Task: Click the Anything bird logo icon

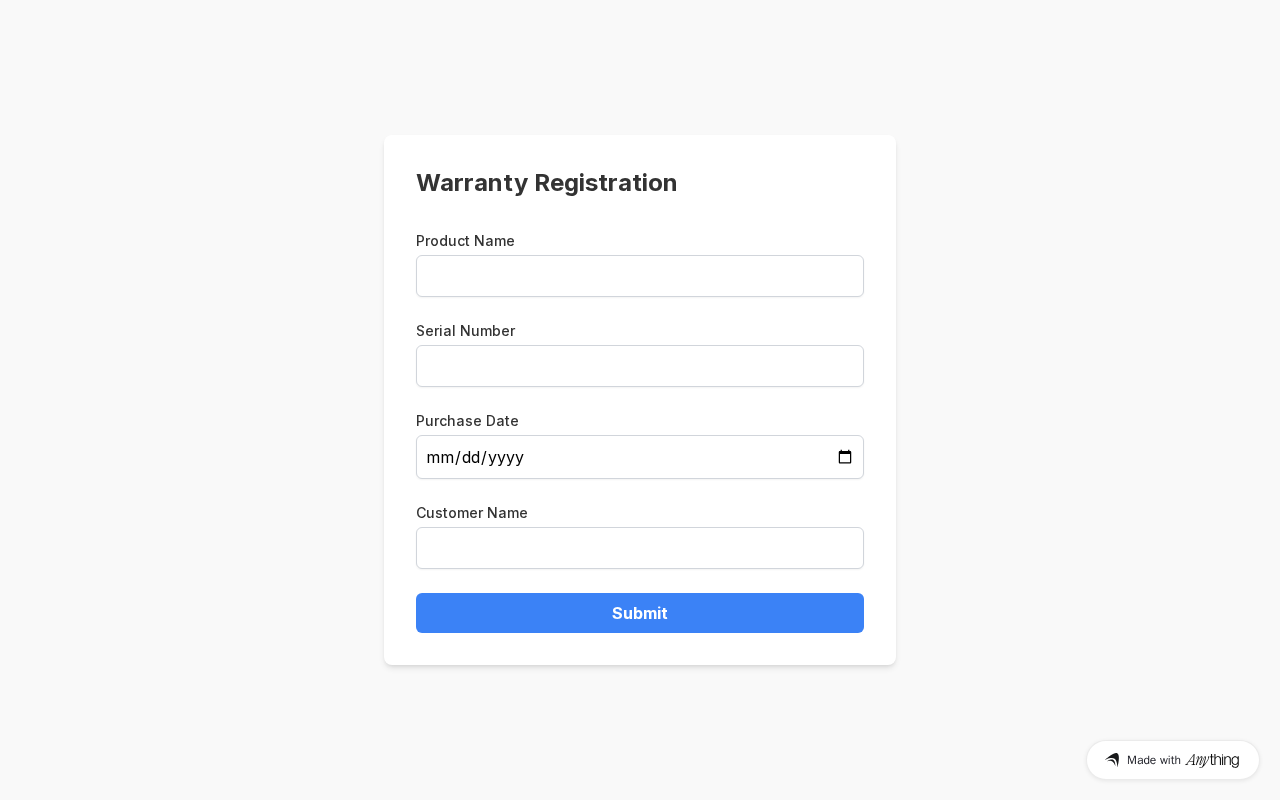Action: (1112, 760)
